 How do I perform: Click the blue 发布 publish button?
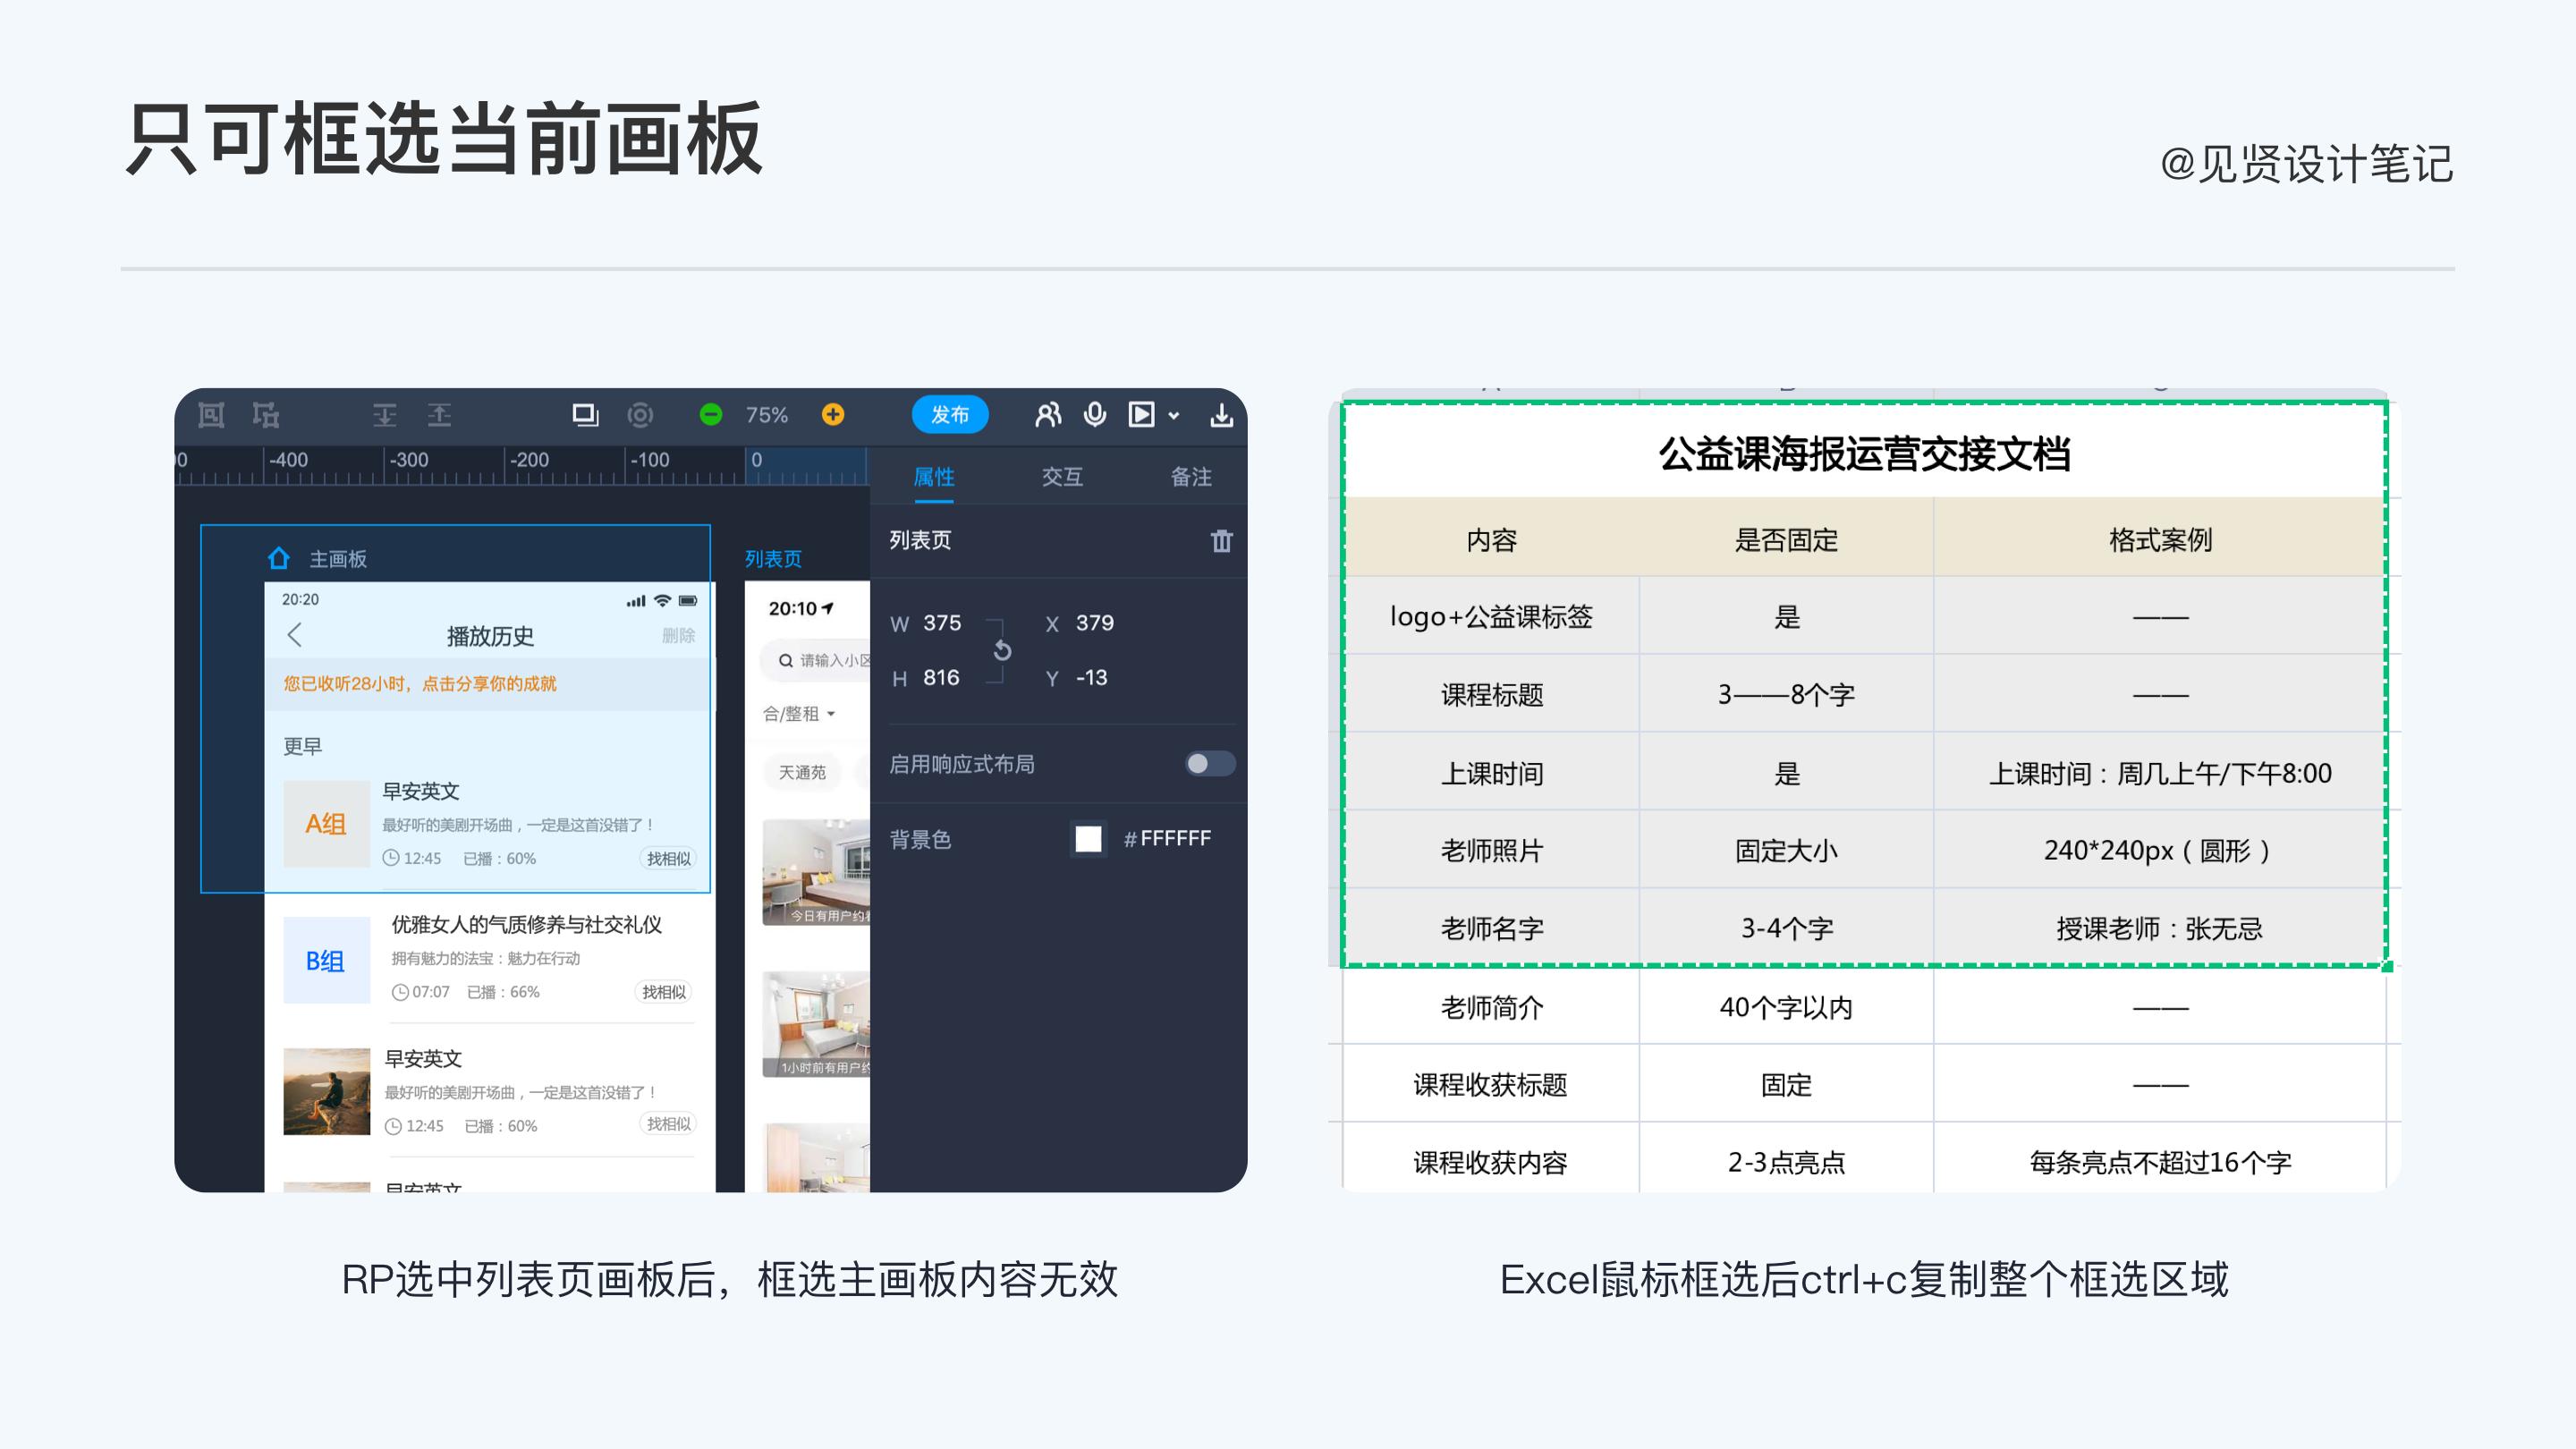(950, 414)
